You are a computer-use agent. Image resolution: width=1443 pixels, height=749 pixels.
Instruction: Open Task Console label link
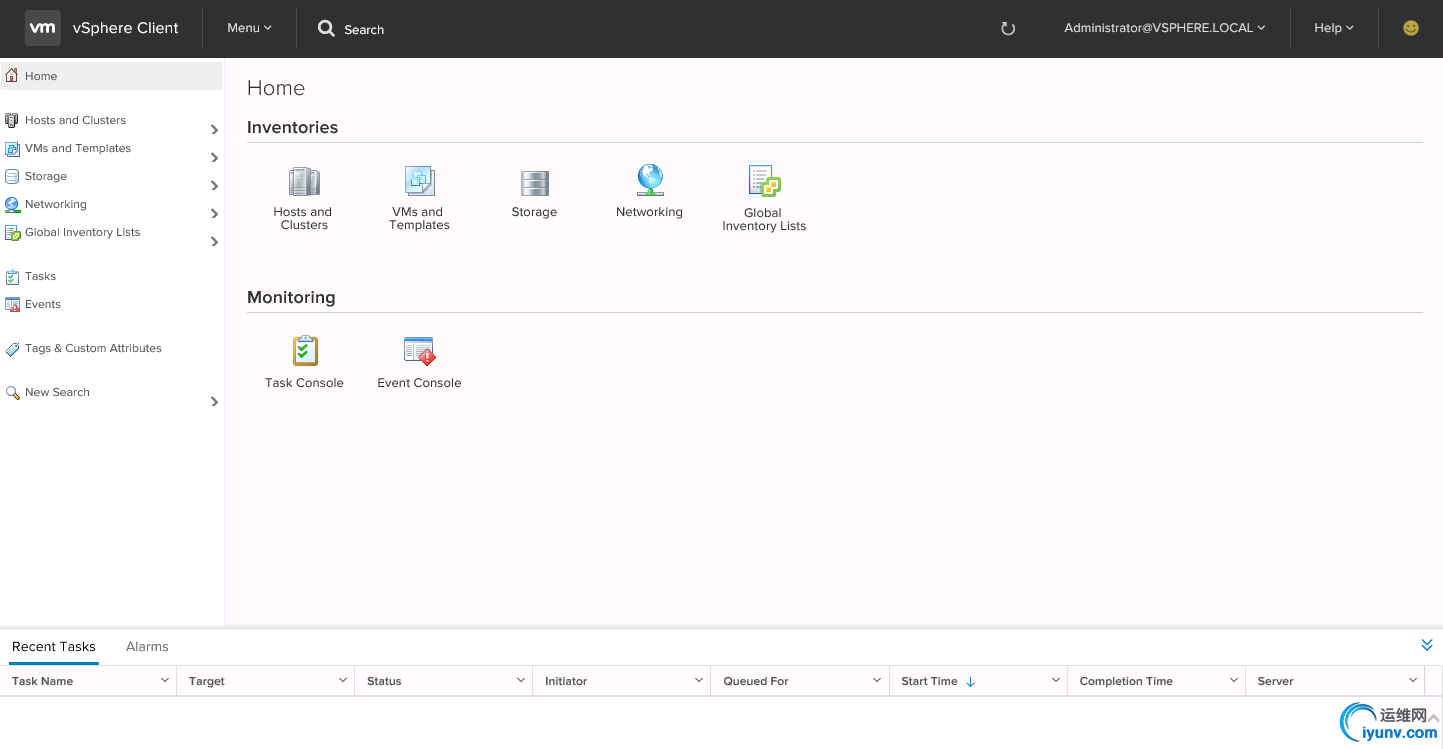[304, 383]
